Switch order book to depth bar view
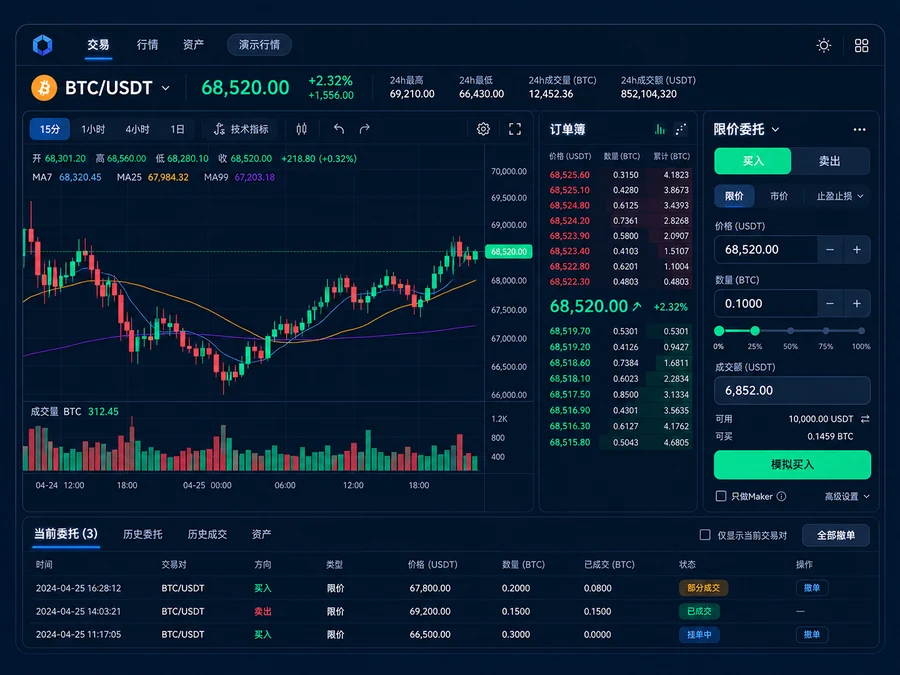Image resolution: width=900 pixels, height=675 pixels. (x=660, y=129)
